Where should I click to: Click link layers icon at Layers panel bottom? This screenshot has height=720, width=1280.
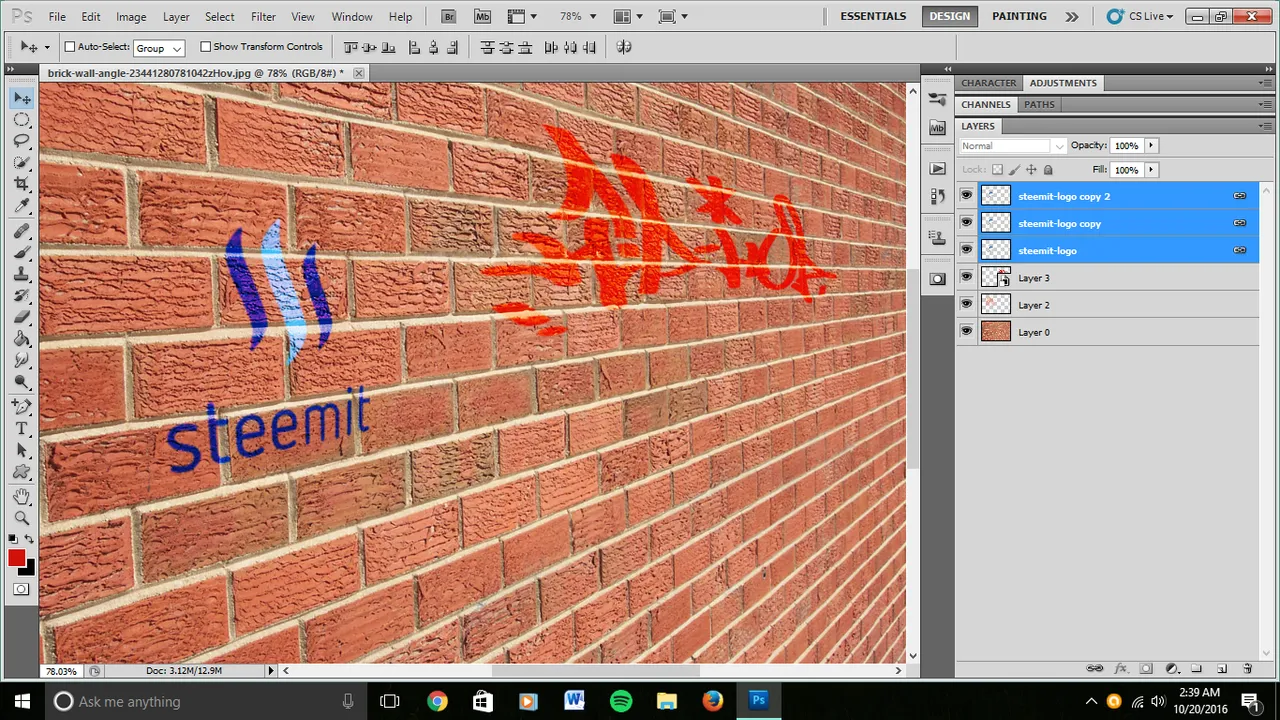click(1095, 669)
